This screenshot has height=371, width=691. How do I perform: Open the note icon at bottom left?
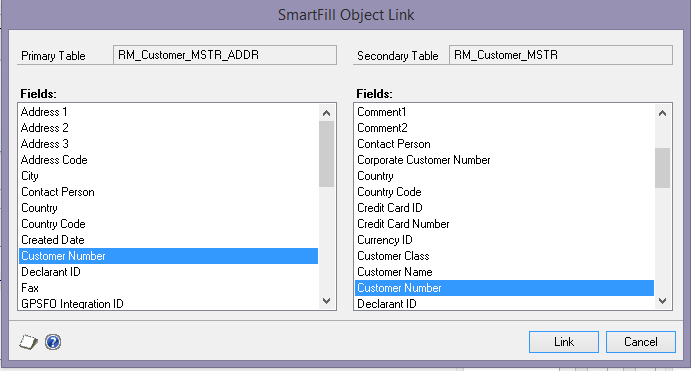[x=28, y=342]
